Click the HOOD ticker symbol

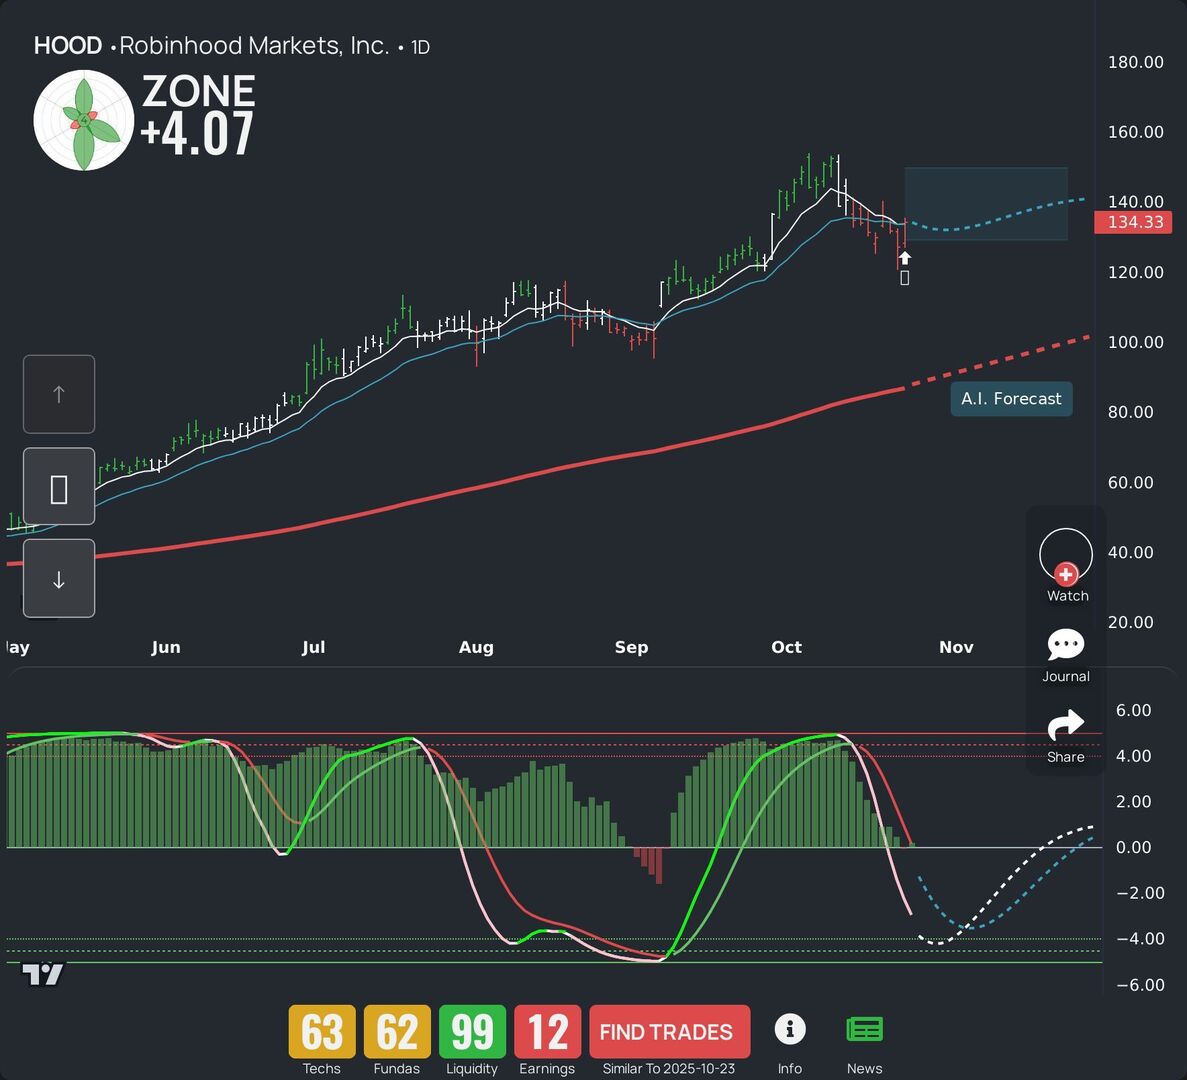click(68, 46)
